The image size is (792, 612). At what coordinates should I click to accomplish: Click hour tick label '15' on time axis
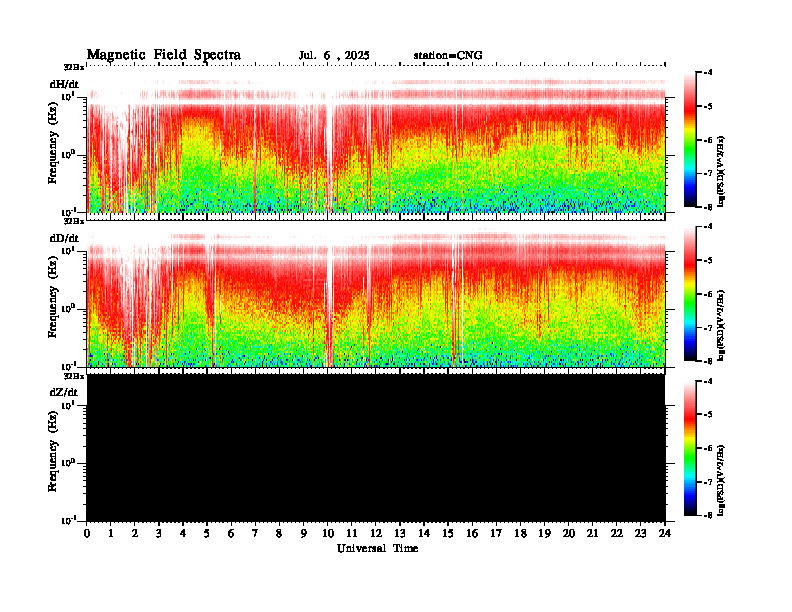click(448, 533)
